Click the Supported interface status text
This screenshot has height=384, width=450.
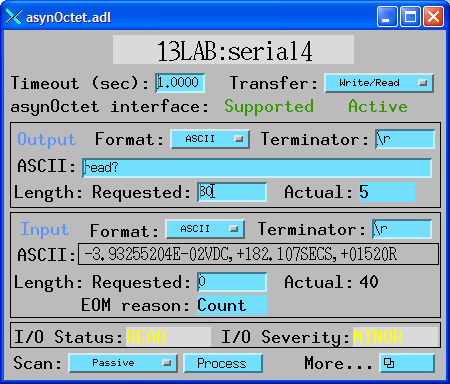[x=269, y=107]
